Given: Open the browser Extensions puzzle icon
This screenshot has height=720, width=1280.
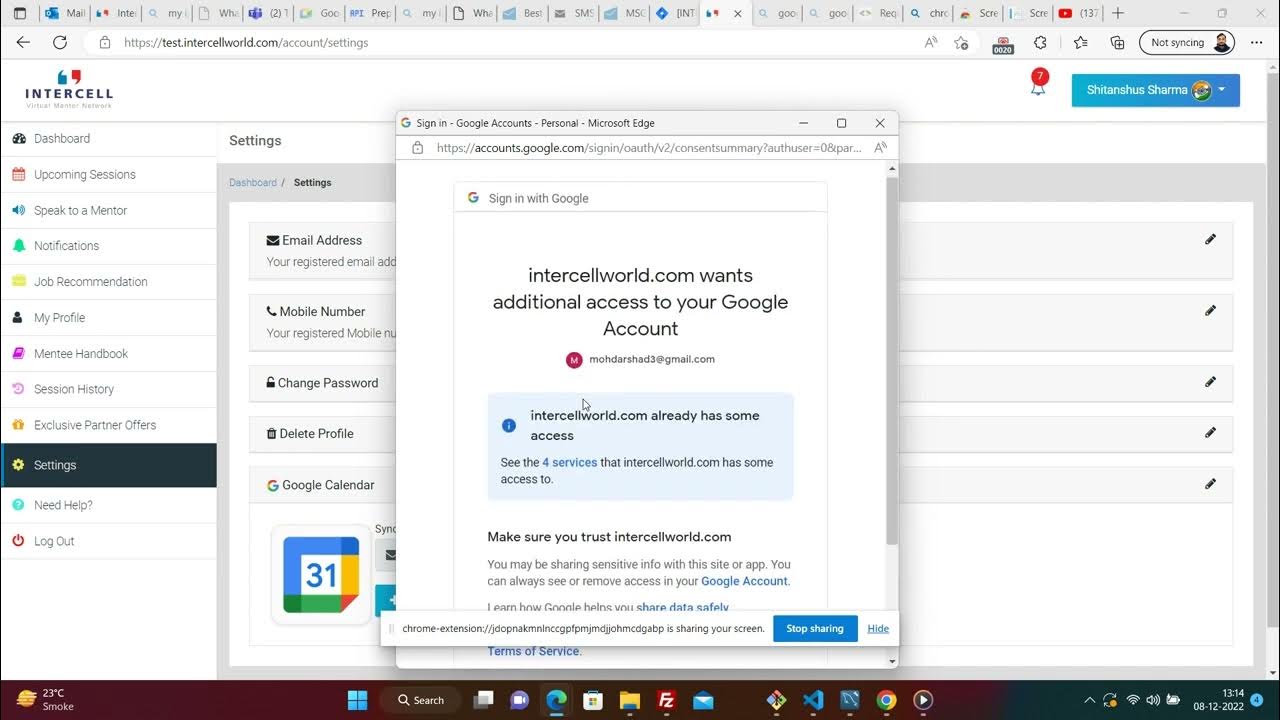Looking at the screenshot, I should [x=1040, y=43].
